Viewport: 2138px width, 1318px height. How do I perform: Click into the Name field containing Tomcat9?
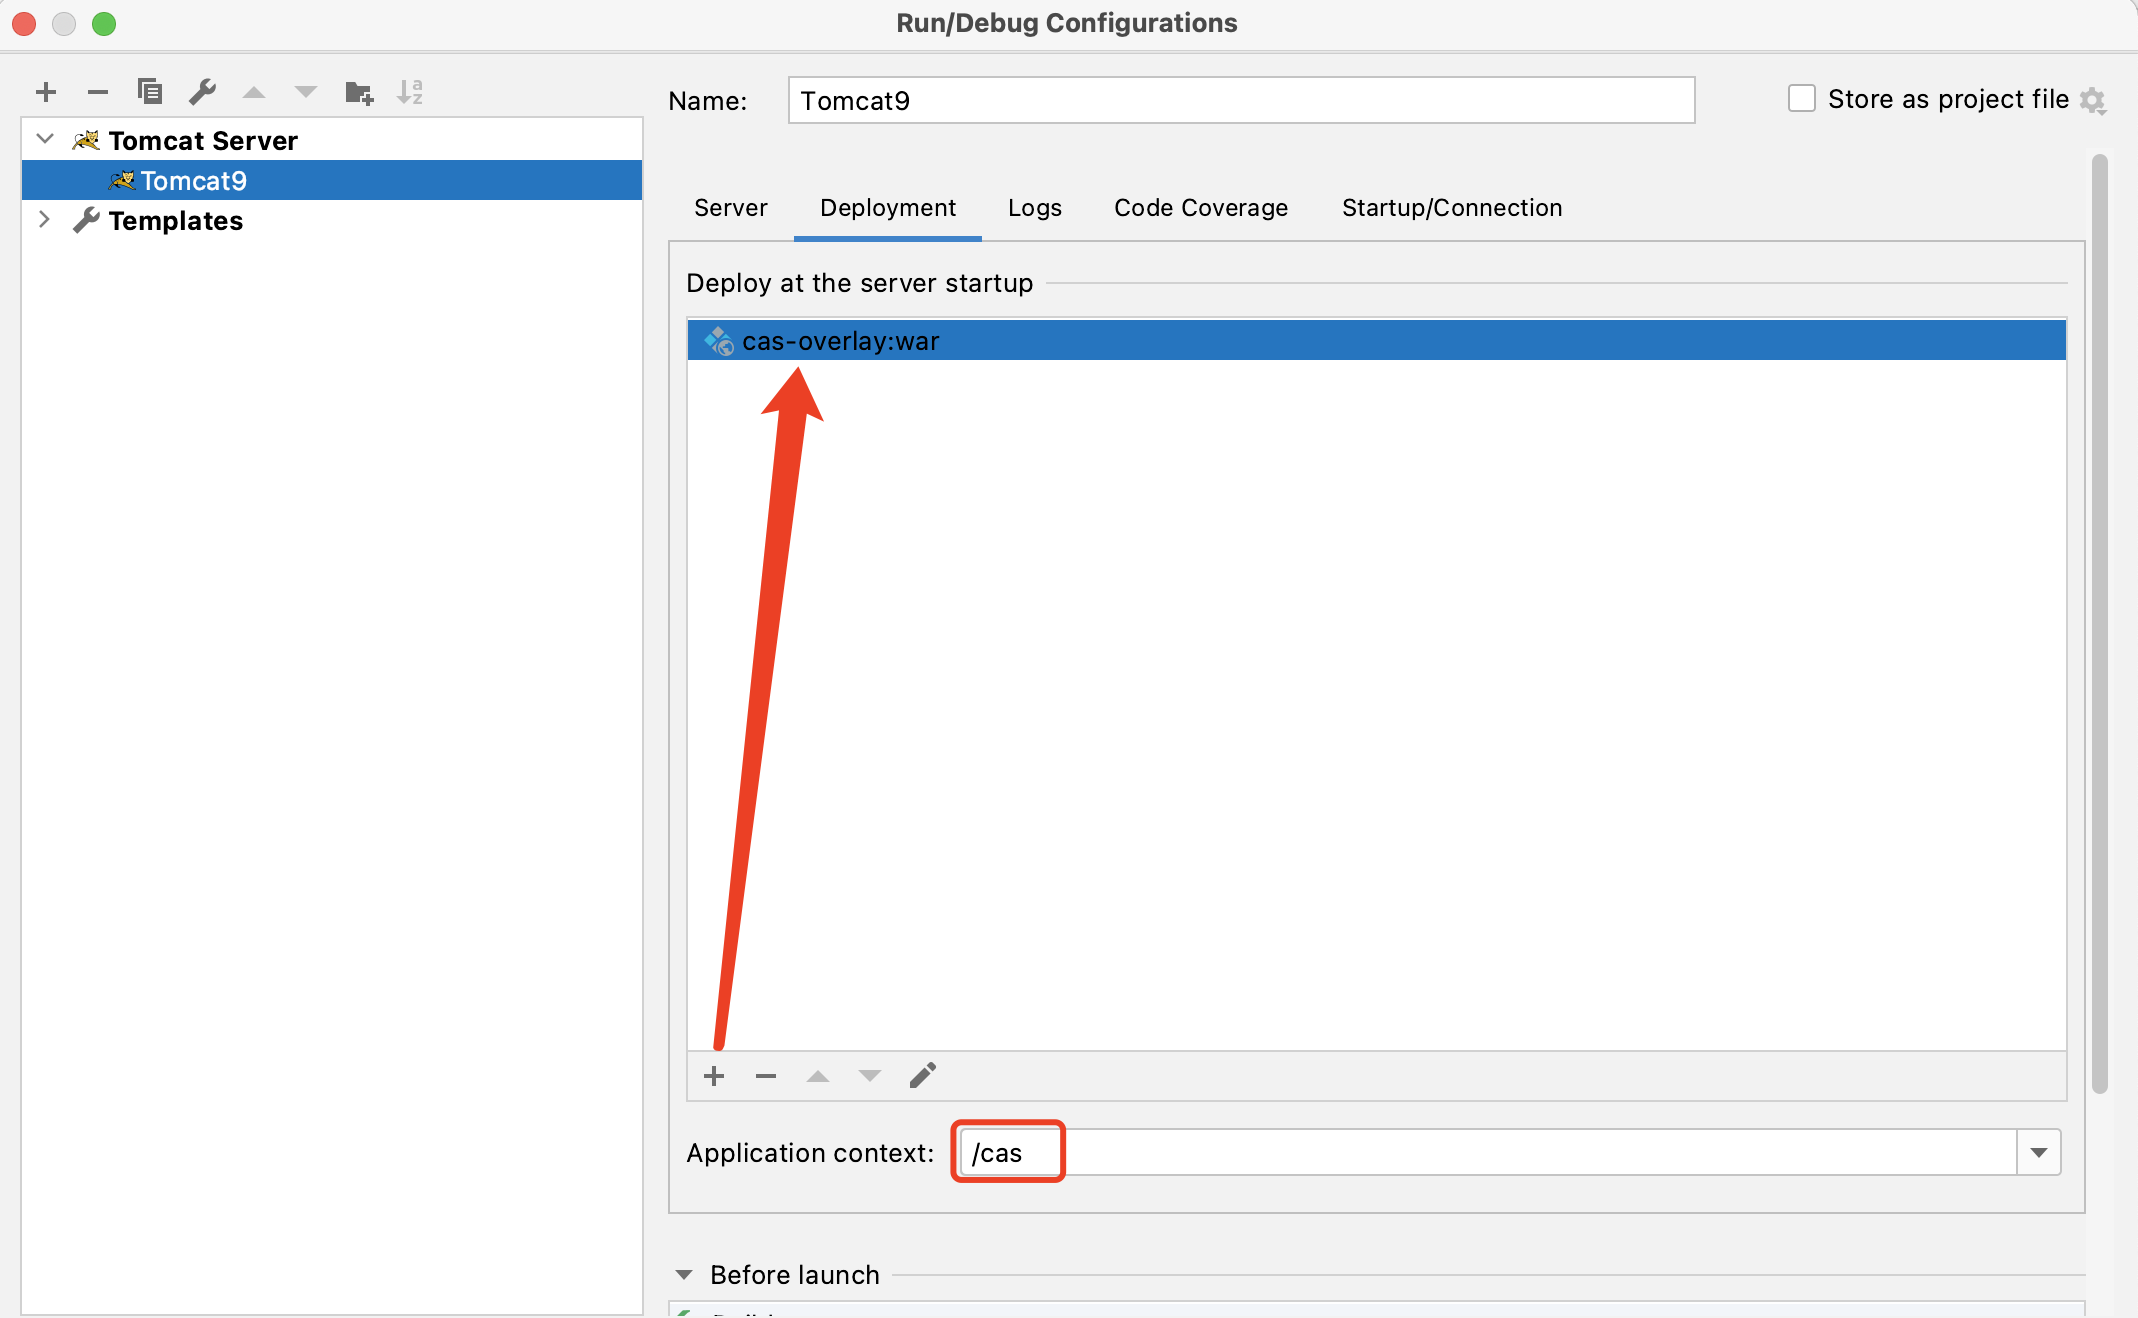click(1241, 100)
